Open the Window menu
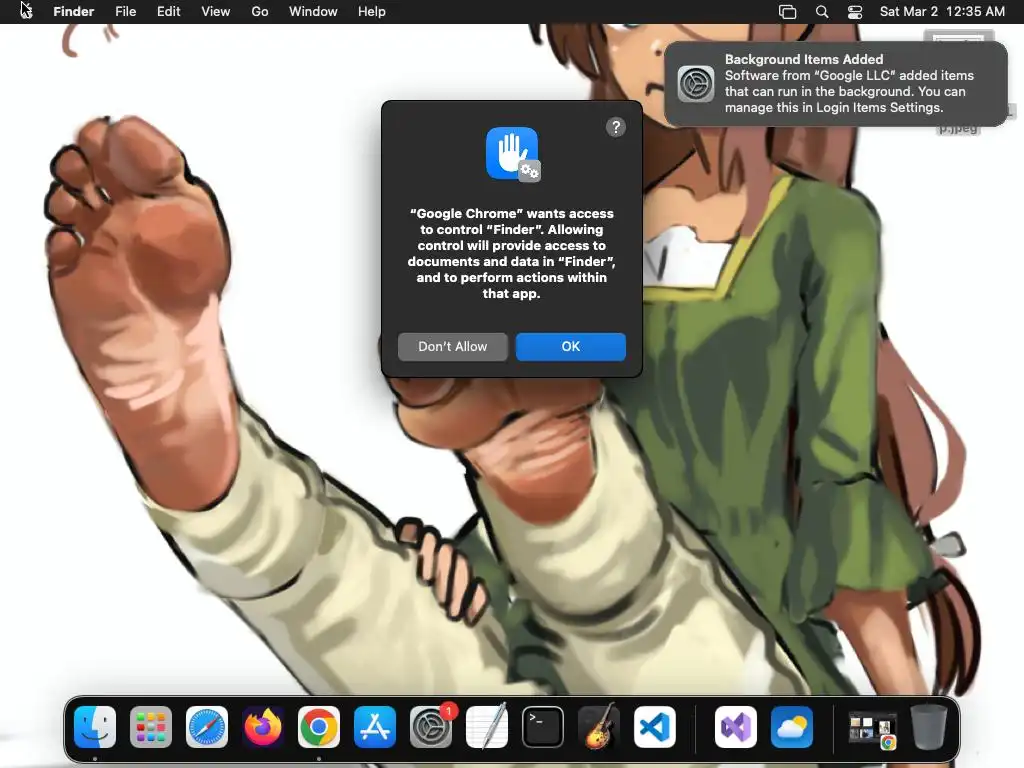Image resolution: width=1024 pixels, height=768 pixels. tap(313, 11)
